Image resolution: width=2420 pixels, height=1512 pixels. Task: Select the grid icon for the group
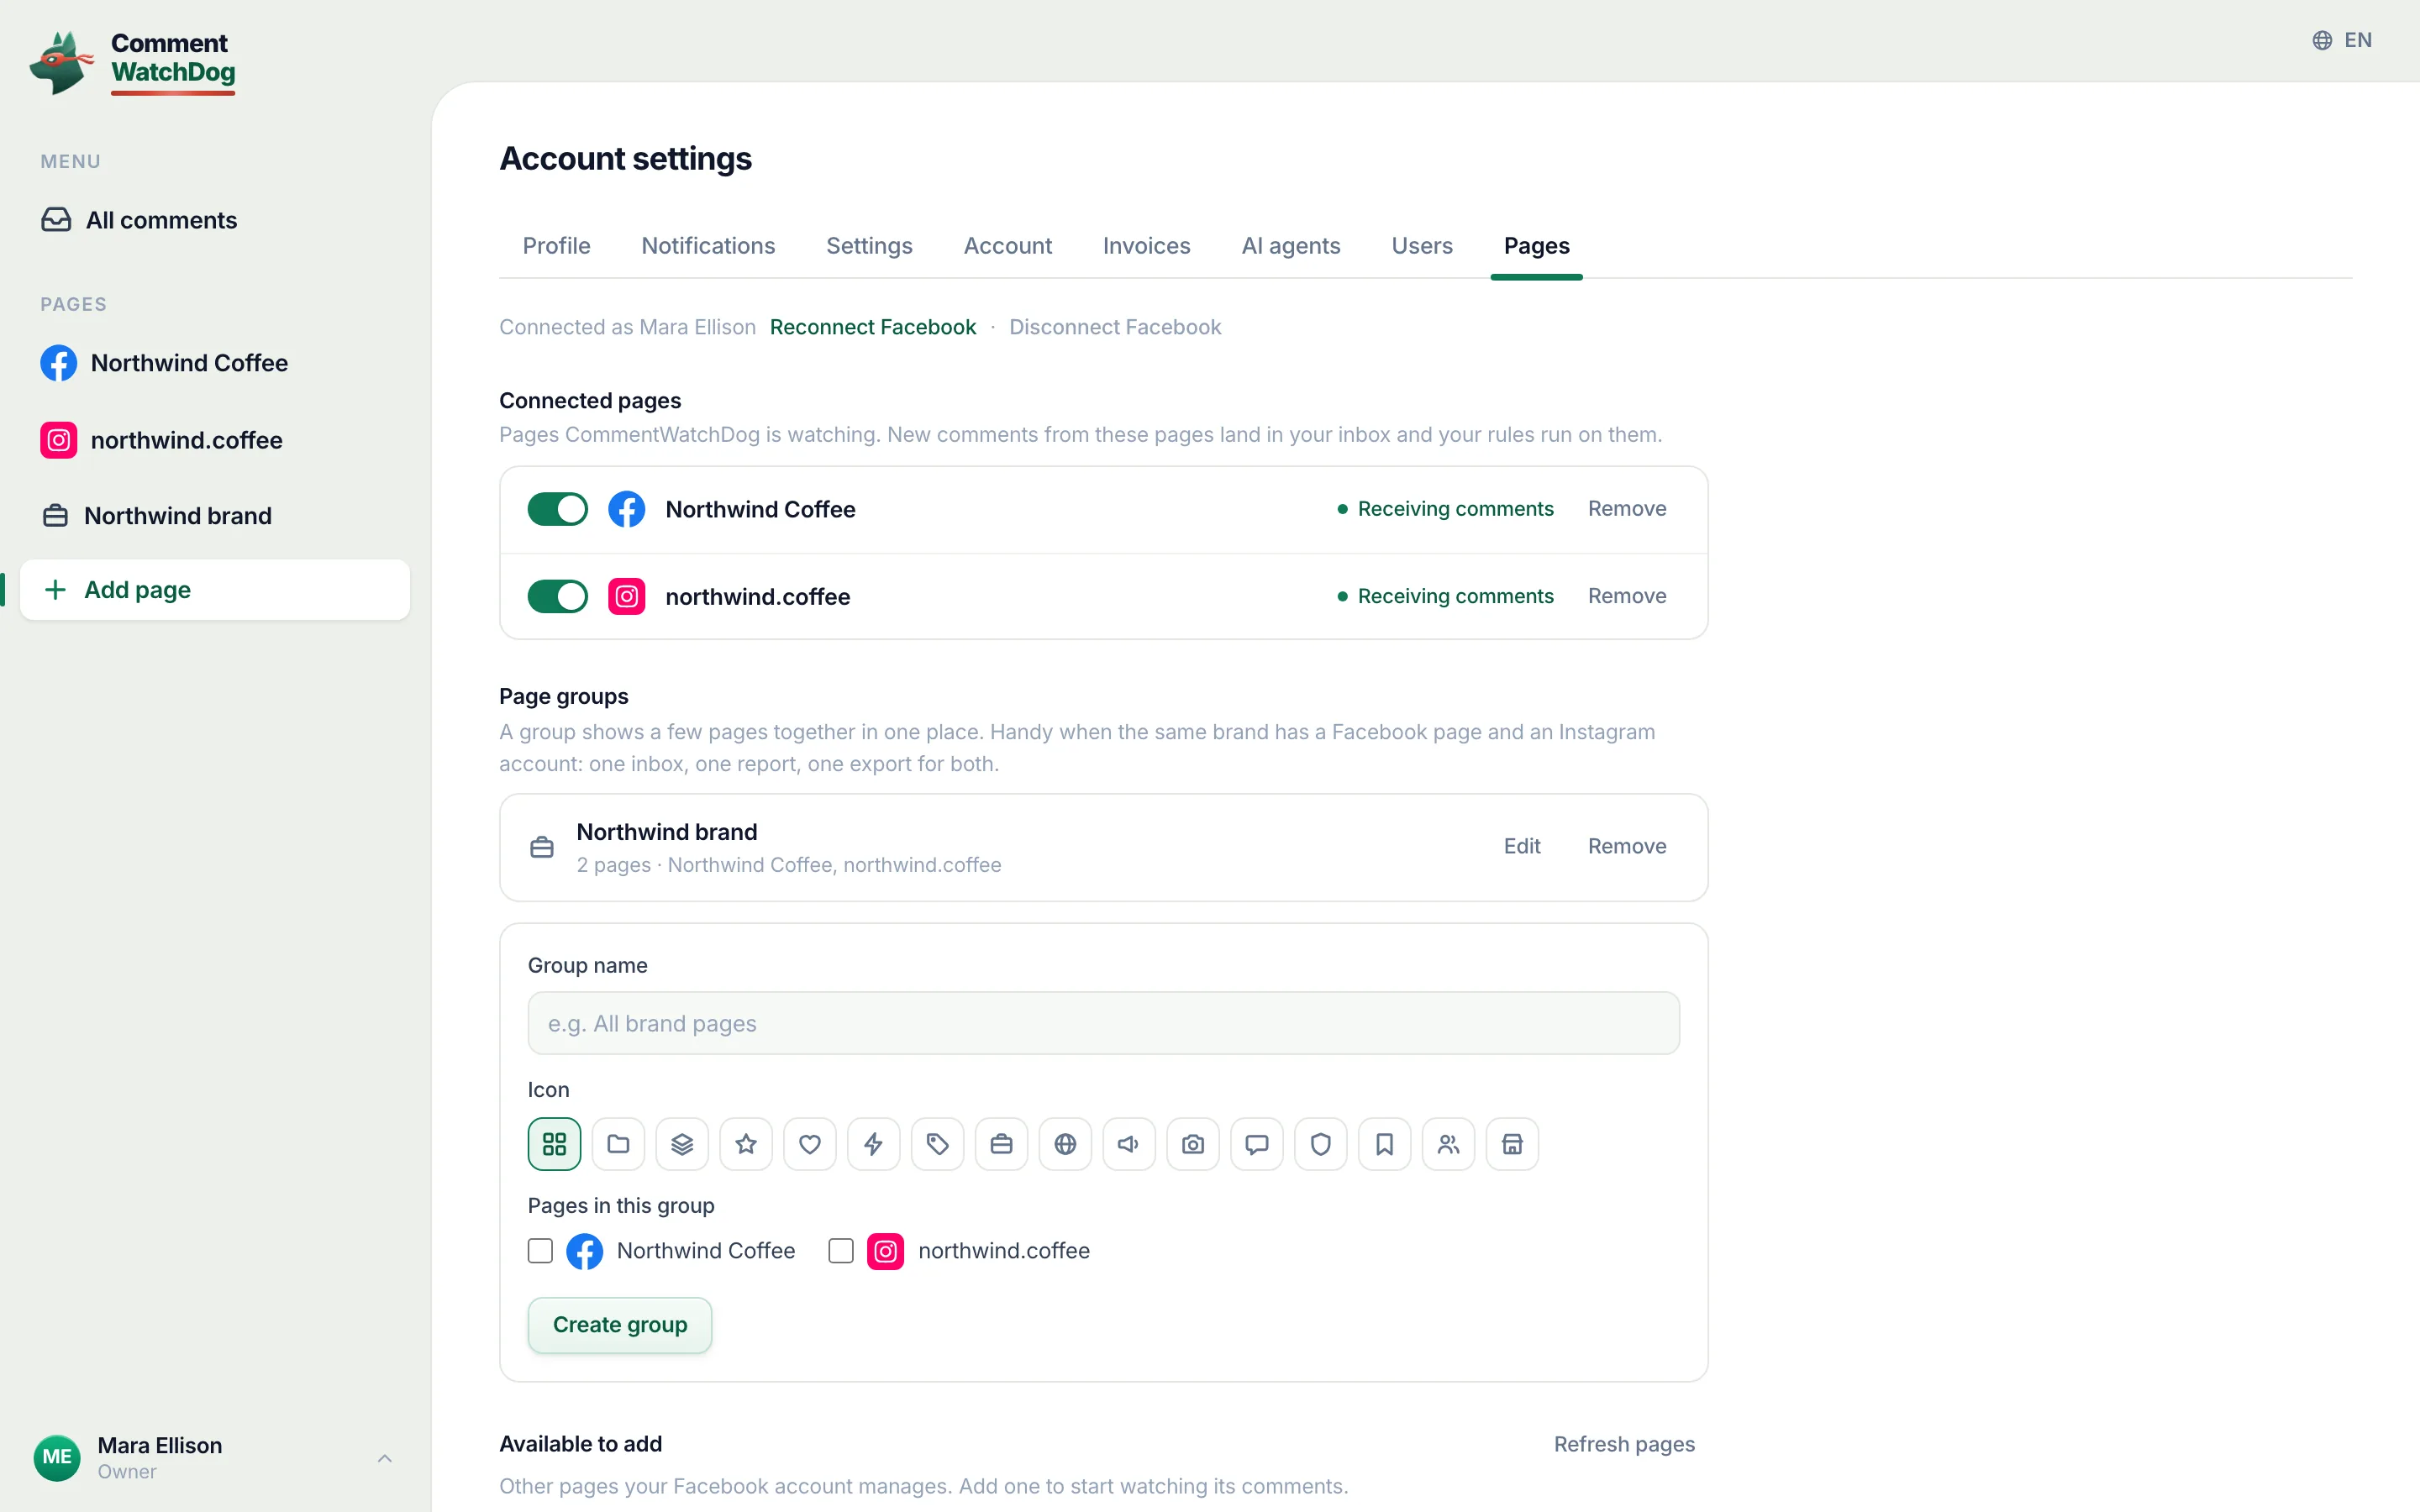click(554, 1144)
